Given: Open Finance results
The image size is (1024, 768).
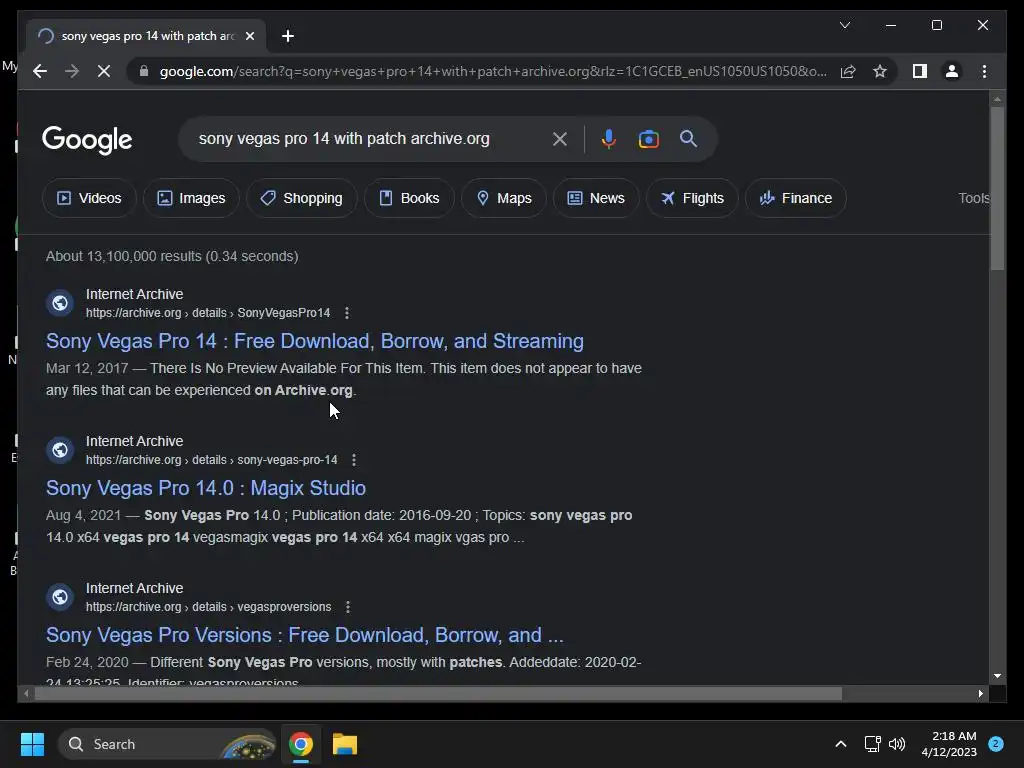Looking at the screenshot, I should point(796,198).
